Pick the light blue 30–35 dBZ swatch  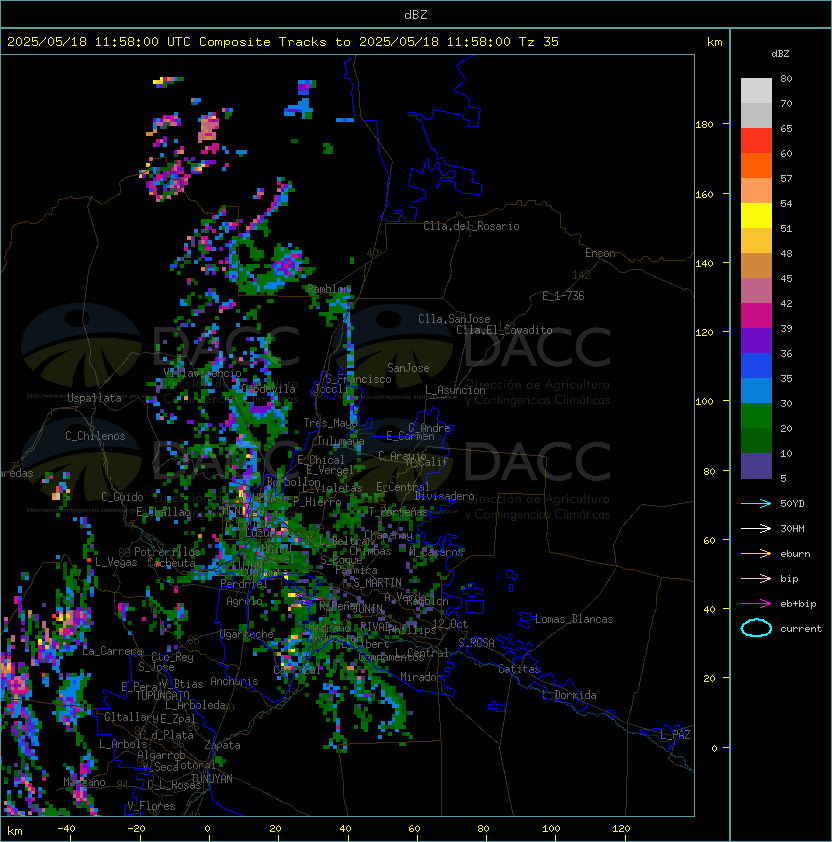click(x=756, y=390)
